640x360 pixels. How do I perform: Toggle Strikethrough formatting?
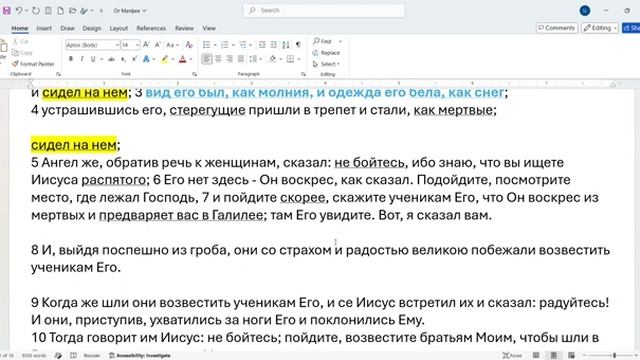111,59
